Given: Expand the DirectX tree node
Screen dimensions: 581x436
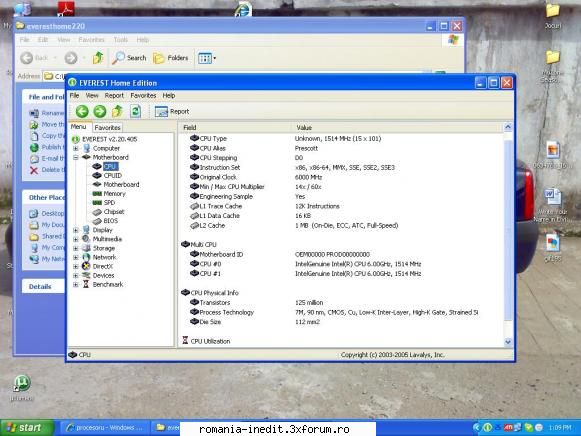Looking at the screenshot, I should pyautogui.click(x=76, y=266).
